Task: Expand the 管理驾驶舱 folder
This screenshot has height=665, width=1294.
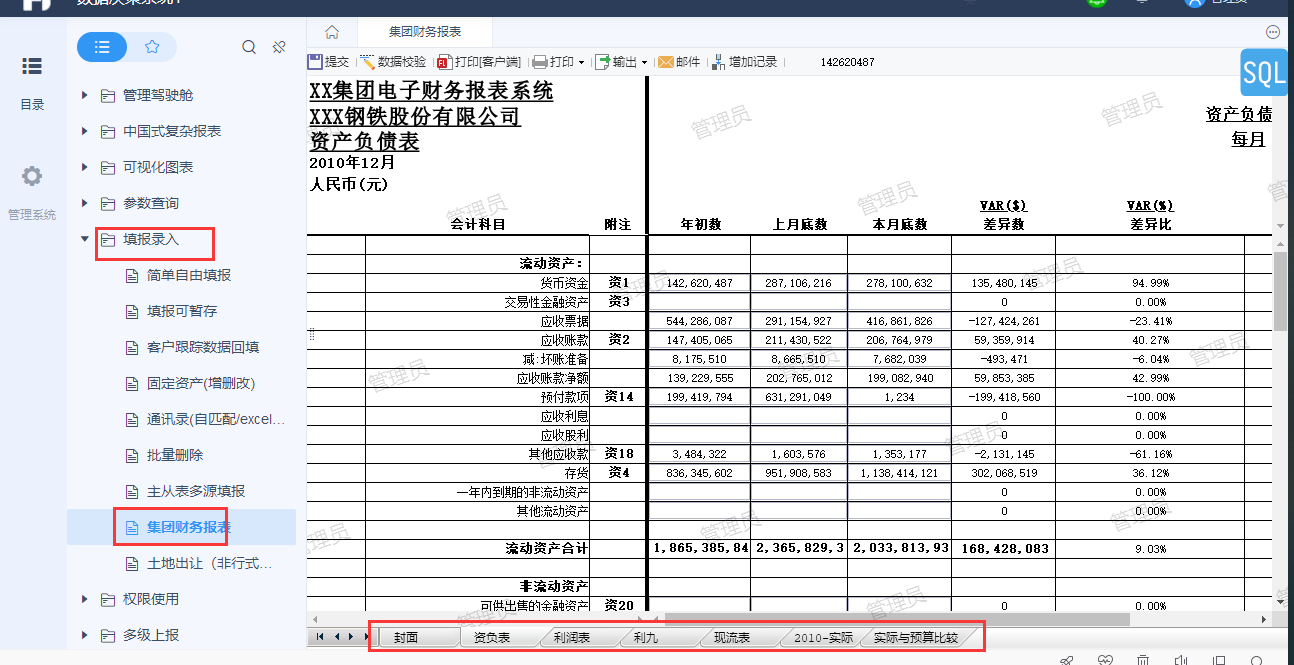Action: pyautogui.click(x=85, y=95)
